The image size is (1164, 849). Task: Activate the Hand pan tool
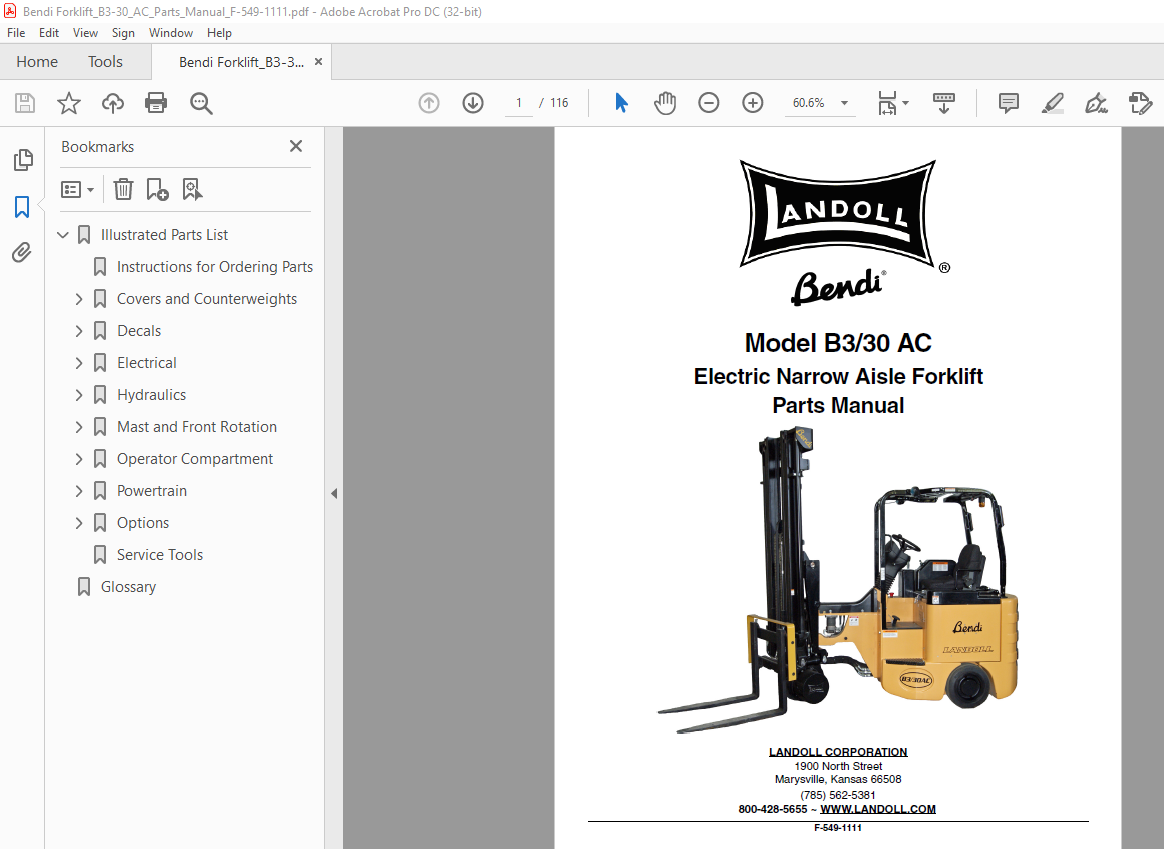point(665,102)
